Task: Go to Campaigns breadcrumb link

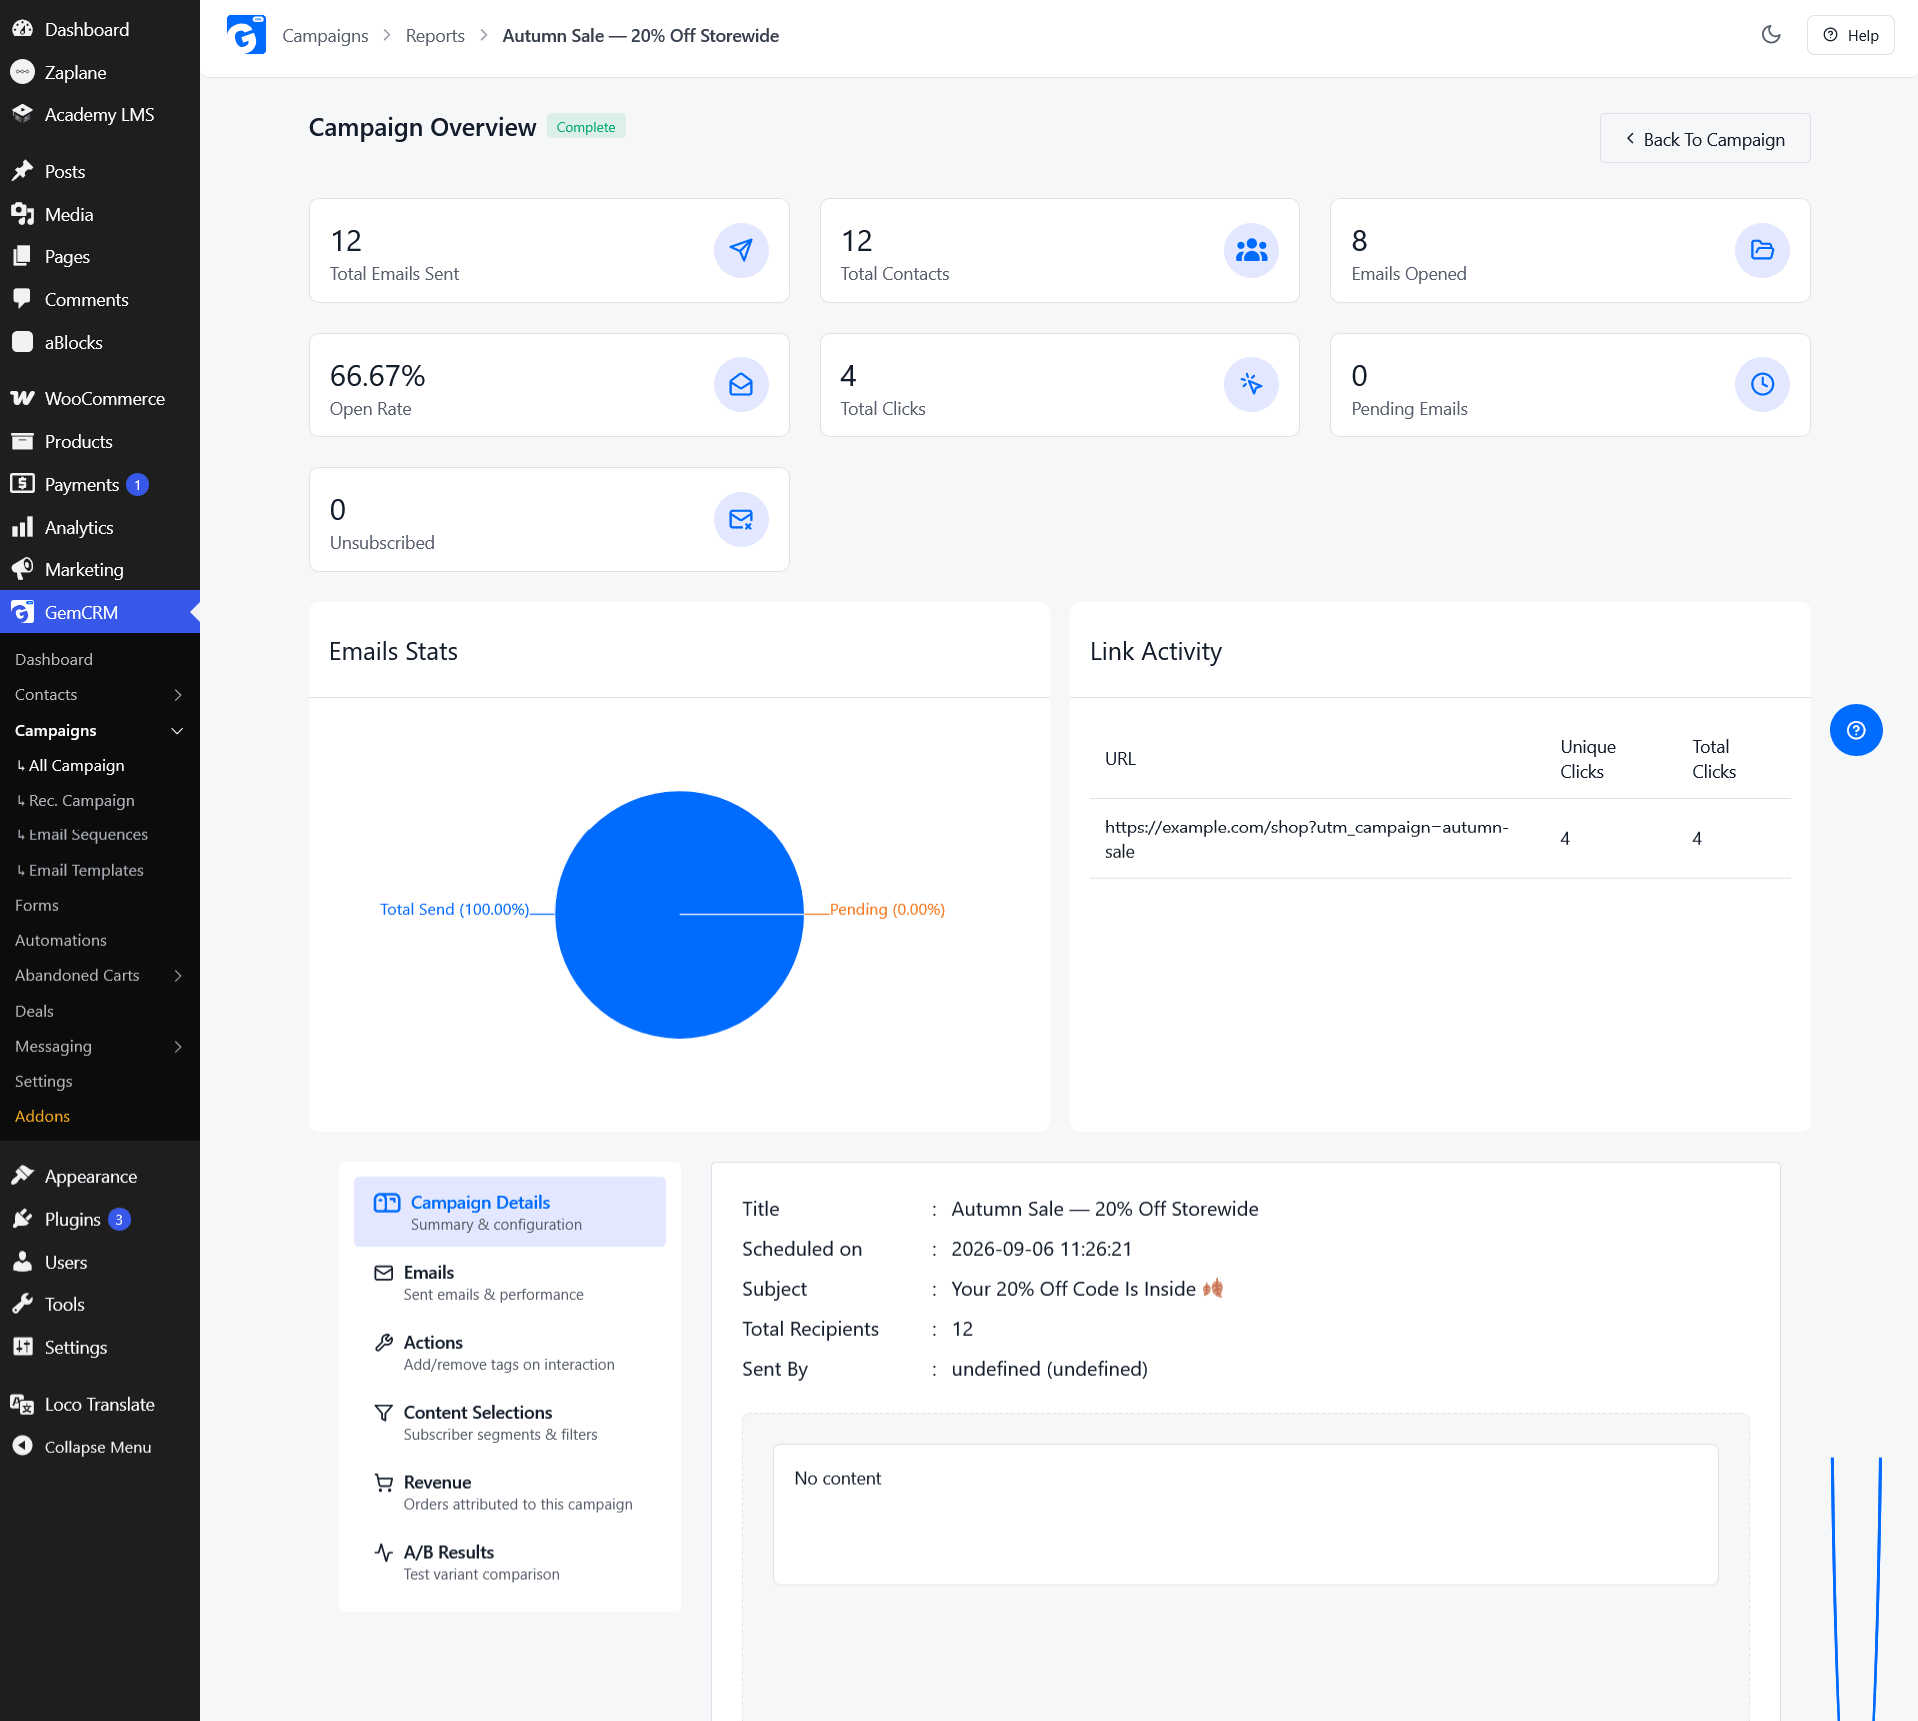Action: point(325,36)
